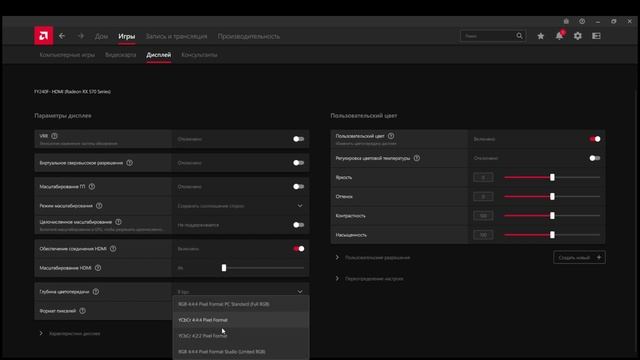Choose RGB 4:4:4 PC Standard (Full RGB)

241,304
